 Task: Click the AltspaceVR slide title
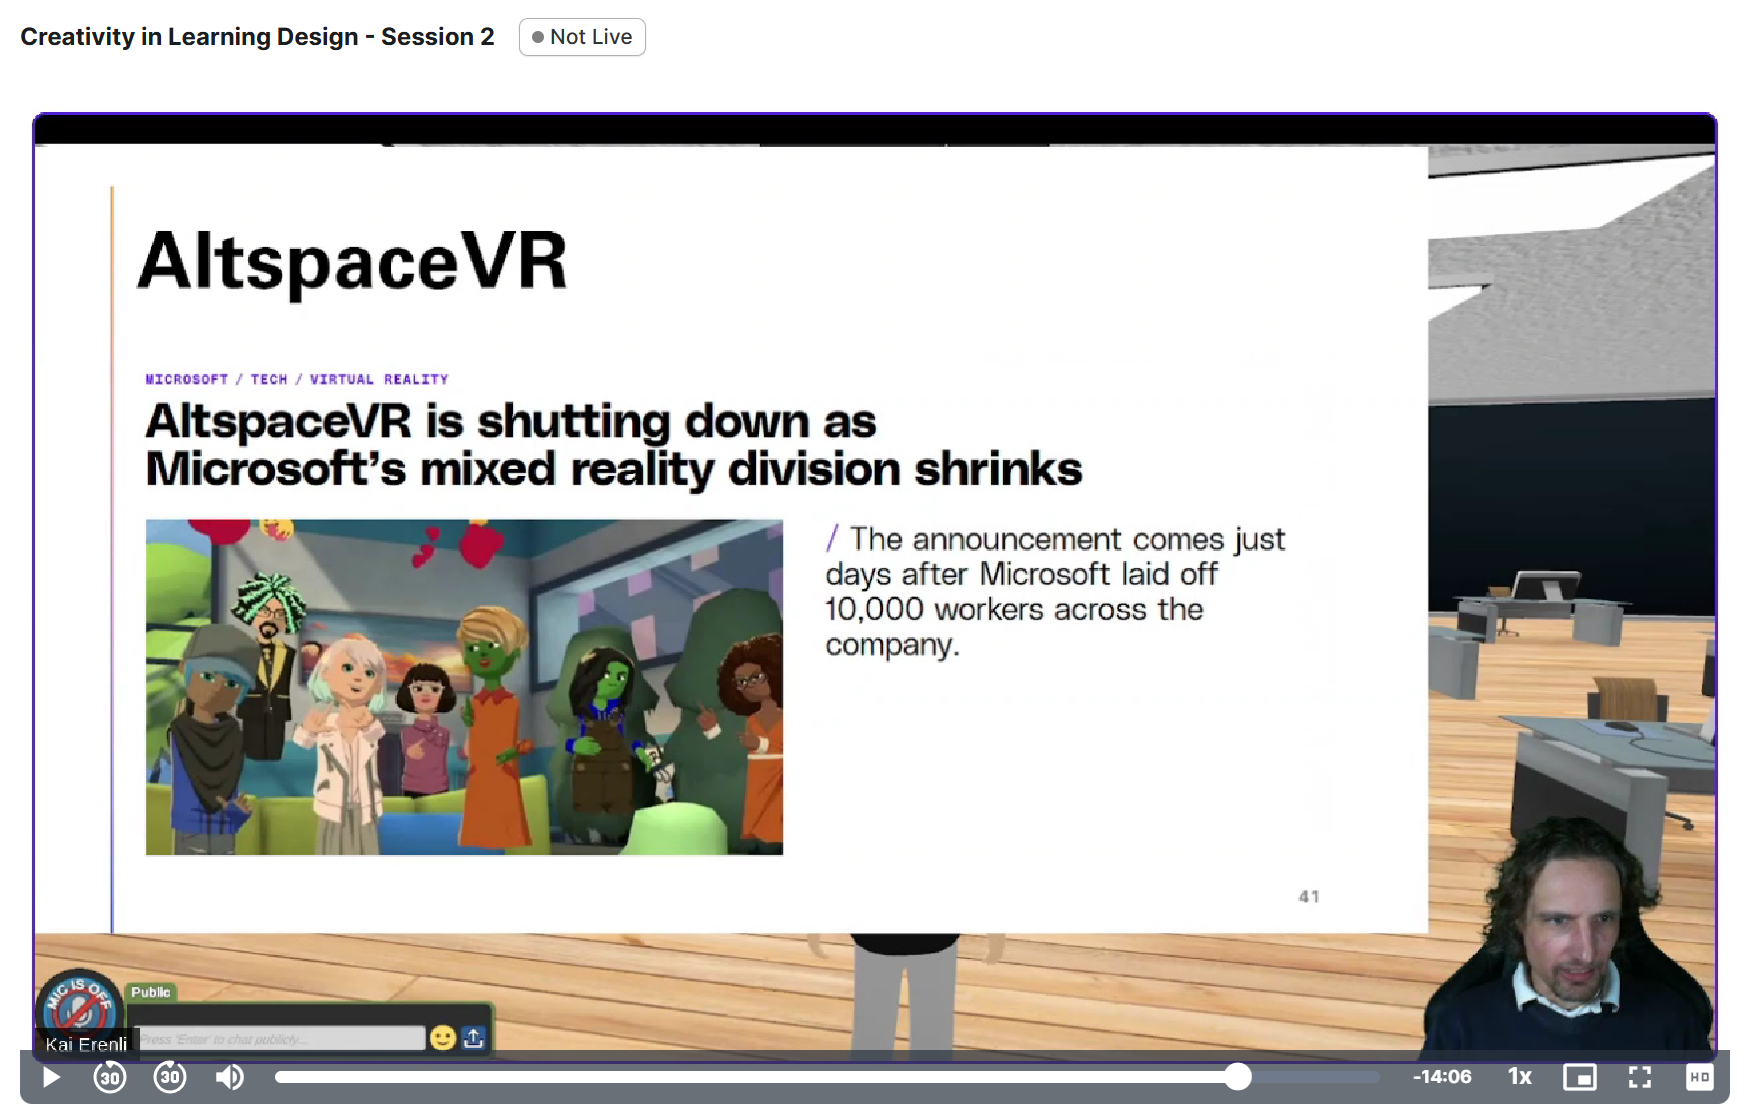pos(352,262)
